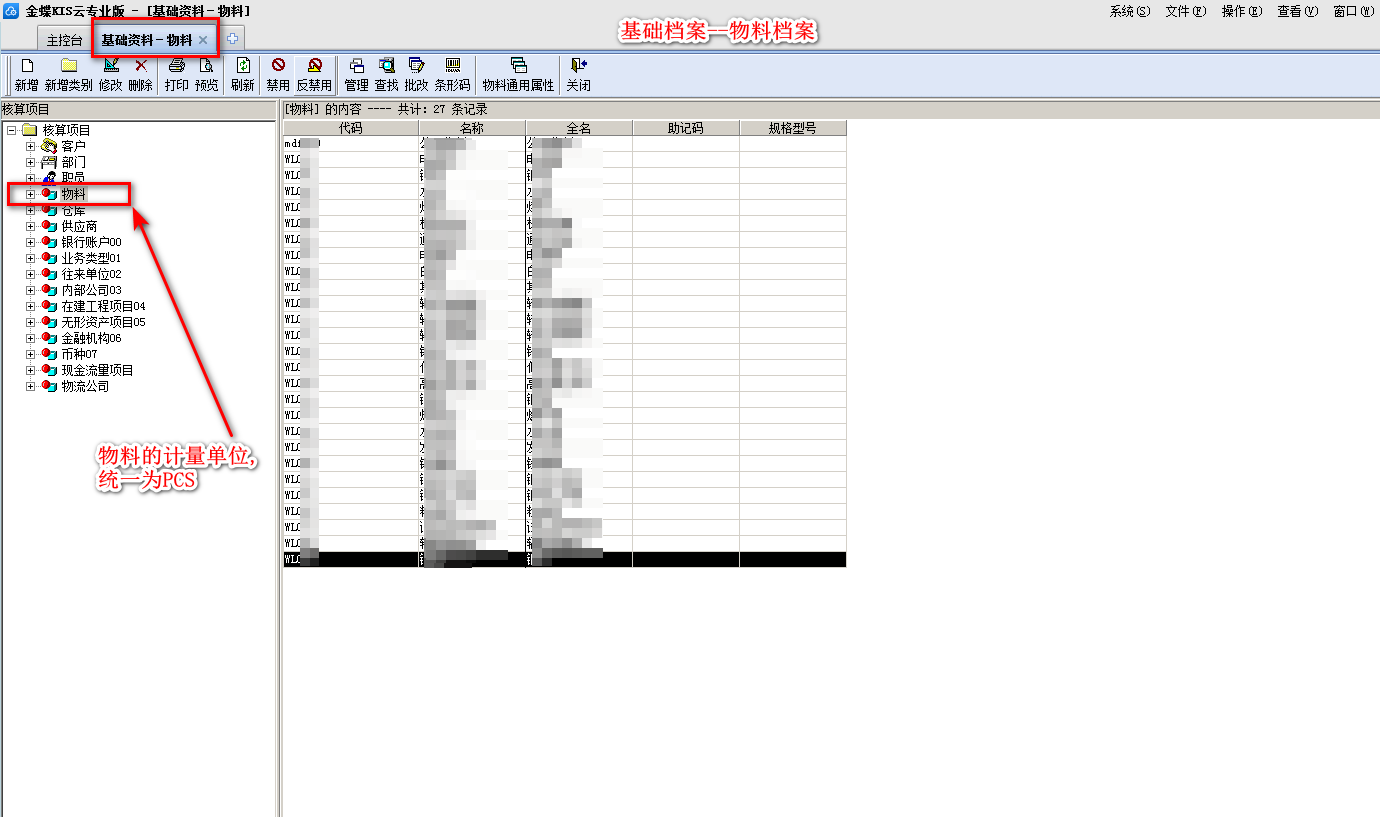
Task: Click the 新增 (New) toolbar icon
Action: [x=27, y=66]
